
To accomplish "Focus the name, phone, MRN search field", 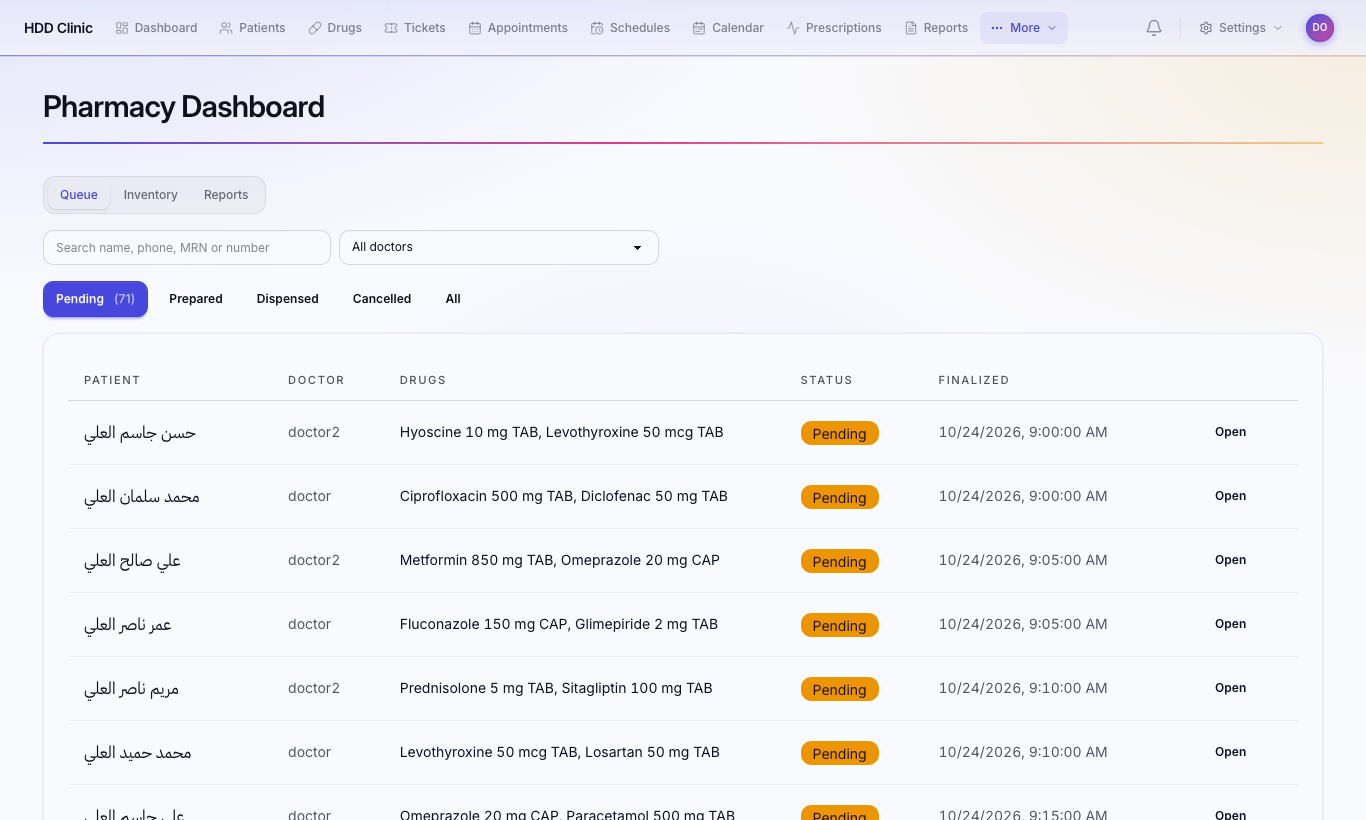I will coord(187,247).
